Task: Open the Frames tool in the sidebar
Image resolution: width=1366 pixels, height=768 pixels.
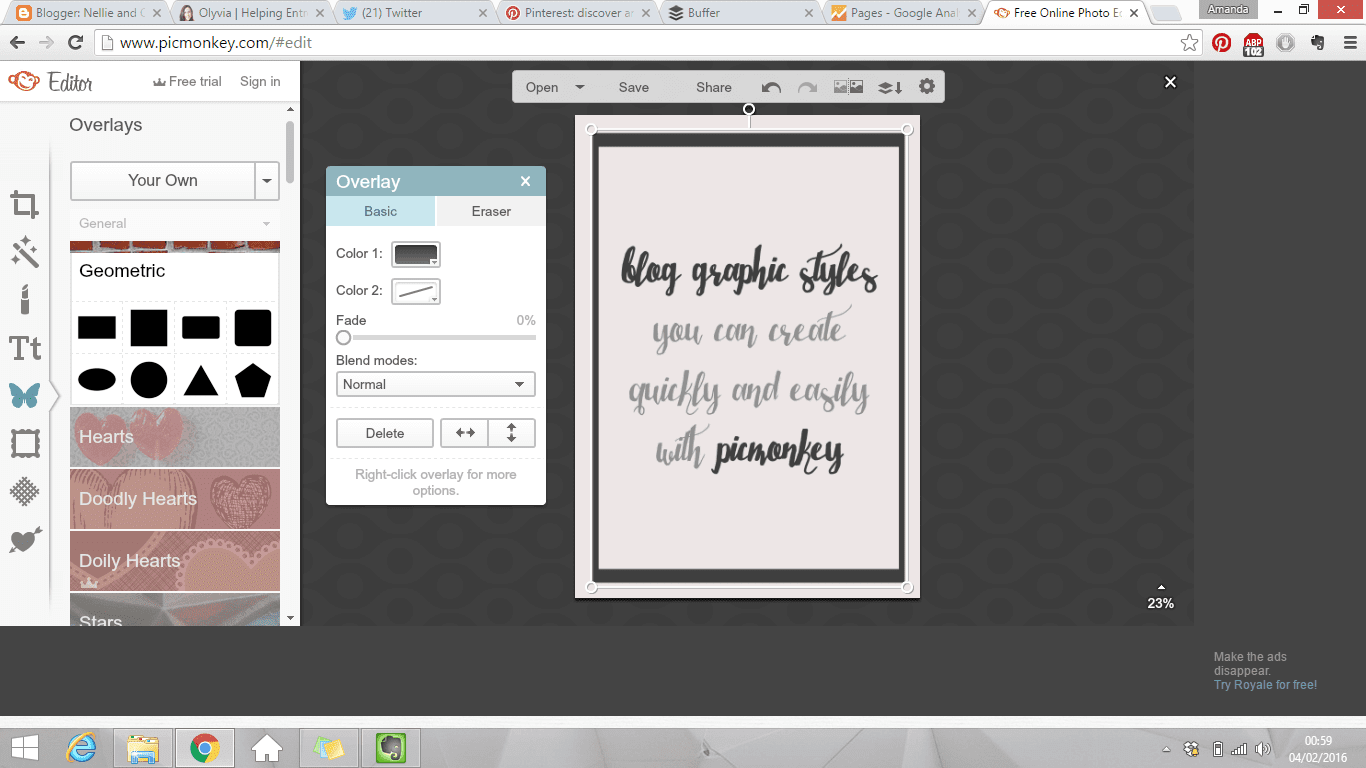Action: coord(25,443)
